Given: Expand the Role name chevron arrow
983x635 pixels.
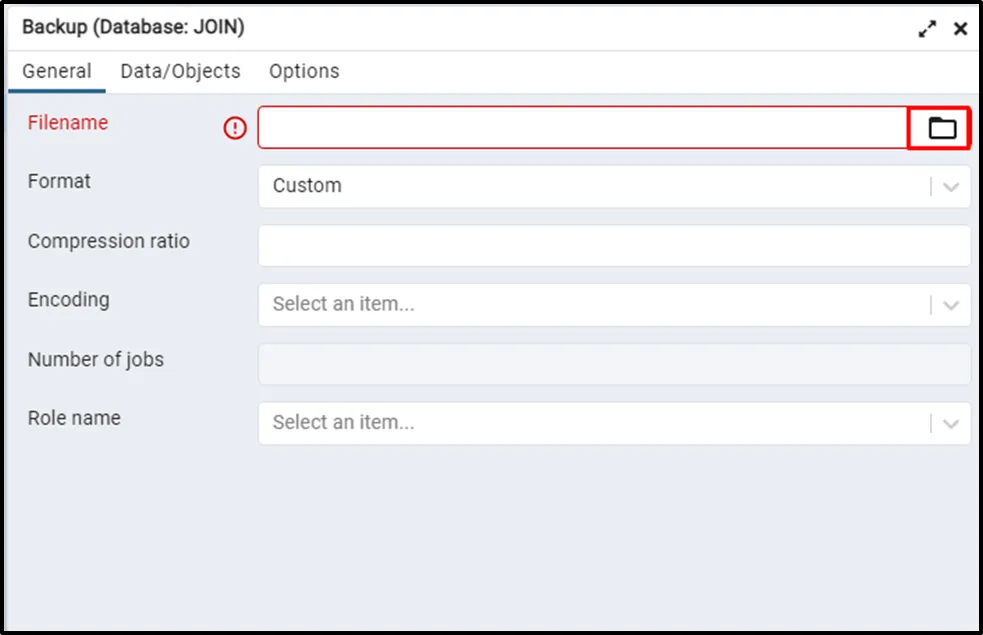Looking at the screenshot, I should coord(951,423).
